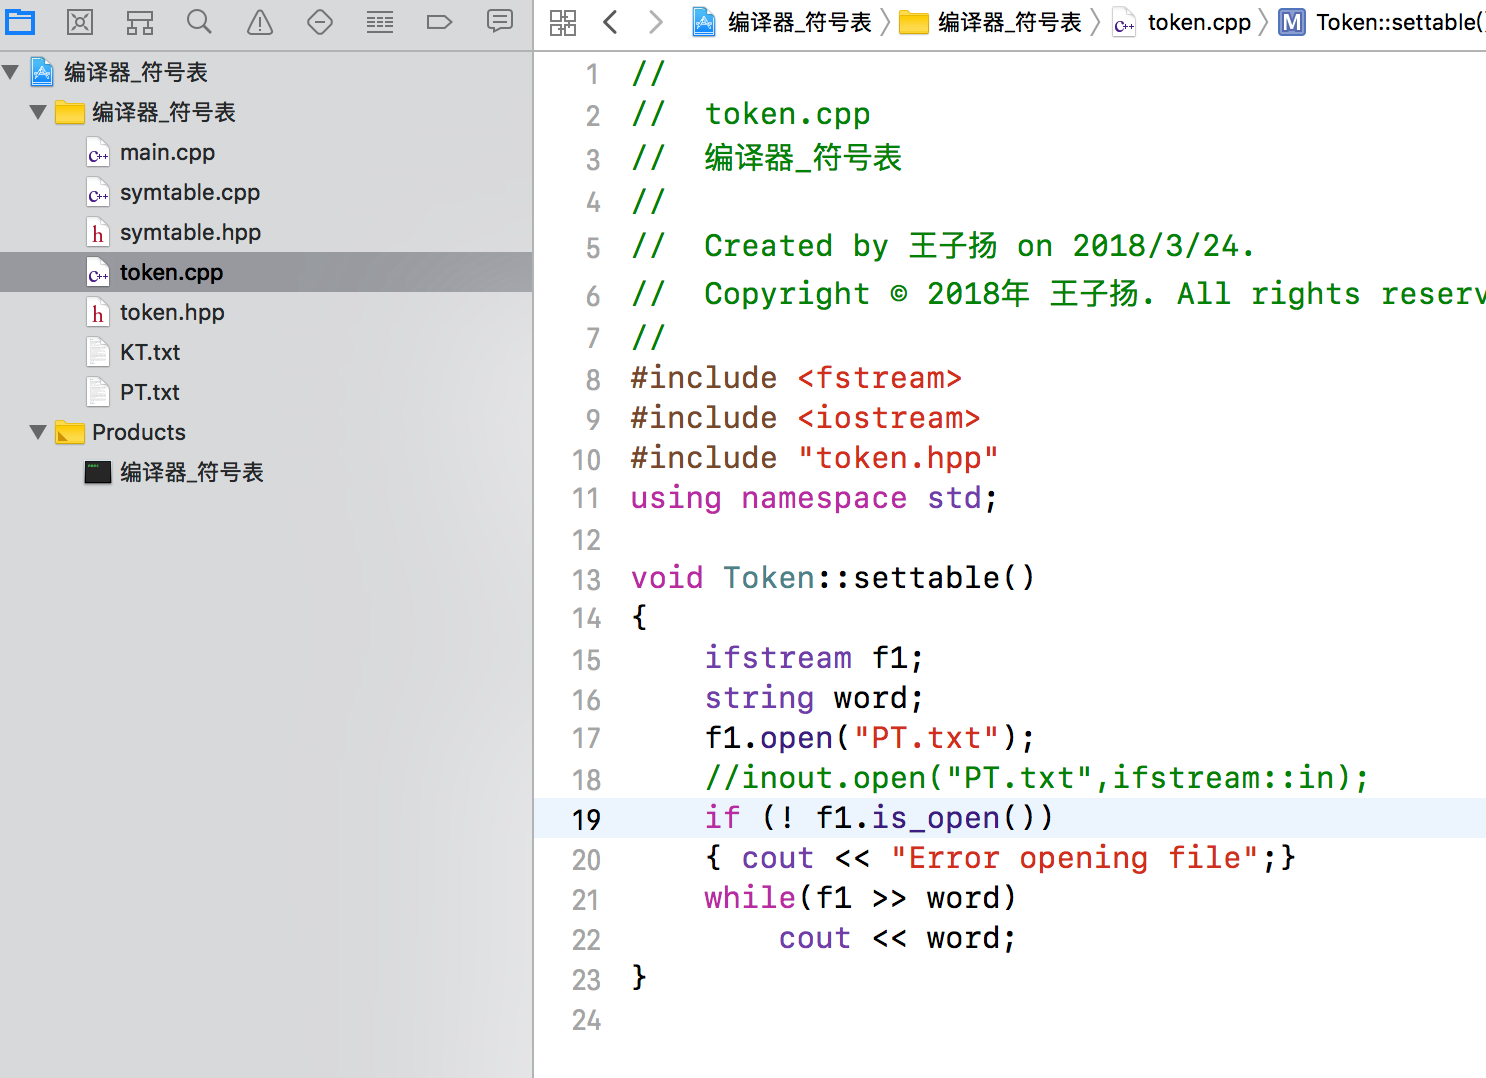Click '#include <fstream>' on line 8
Screen dimensions: 1486x1078
(796, 378)
